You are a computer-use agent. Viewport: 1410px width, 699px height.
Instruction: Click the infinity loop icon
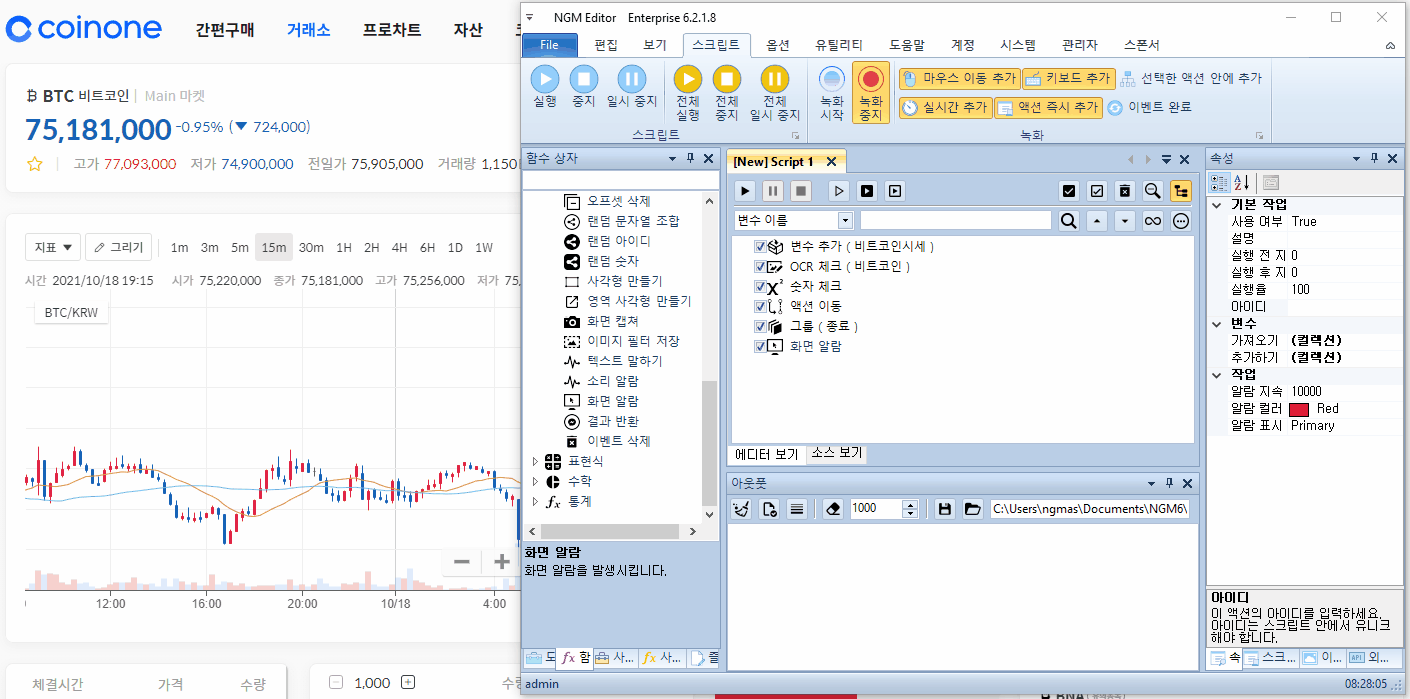[x=1153, y=221]
